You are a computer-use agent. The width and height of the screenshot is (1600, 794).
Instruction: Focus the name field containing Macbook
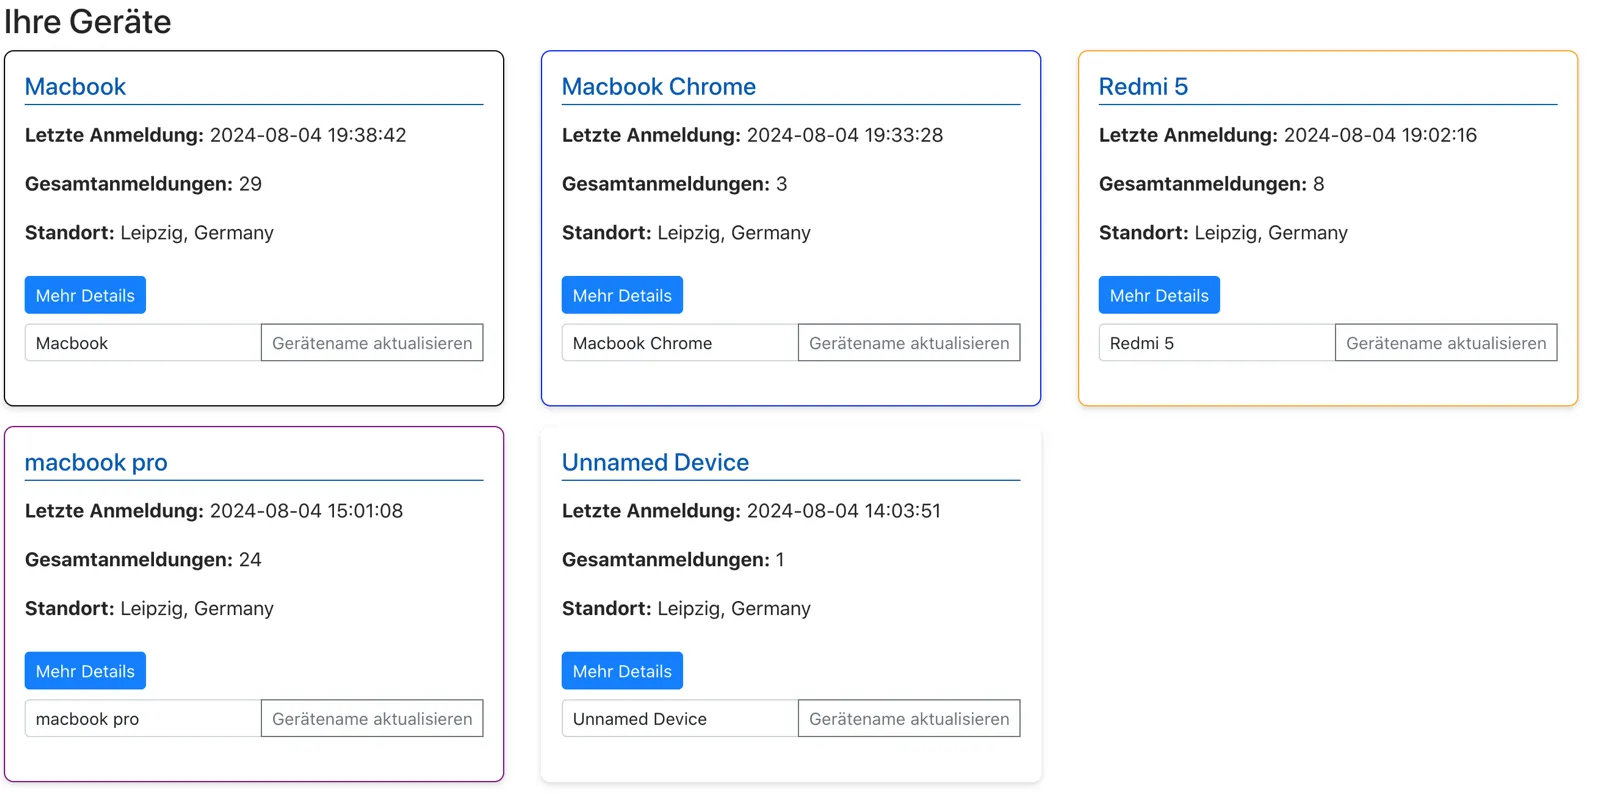(x=143, y=343)
